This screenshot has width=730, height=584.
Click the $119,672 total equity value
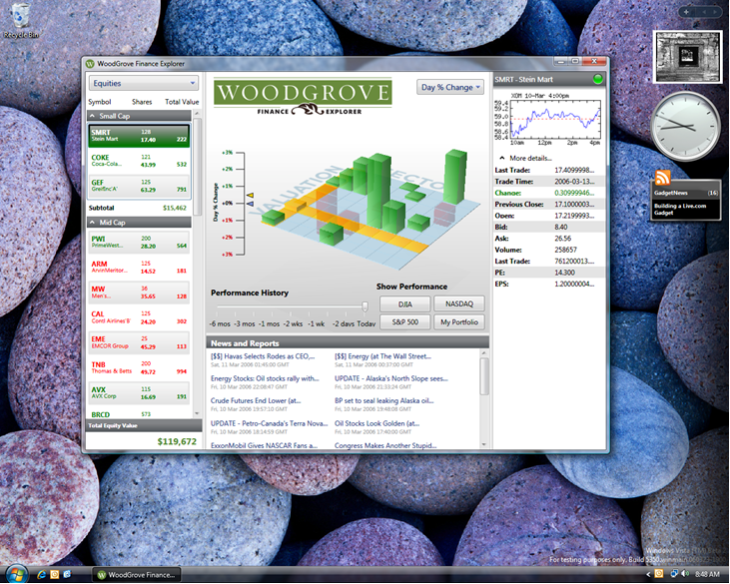(176, 441)
